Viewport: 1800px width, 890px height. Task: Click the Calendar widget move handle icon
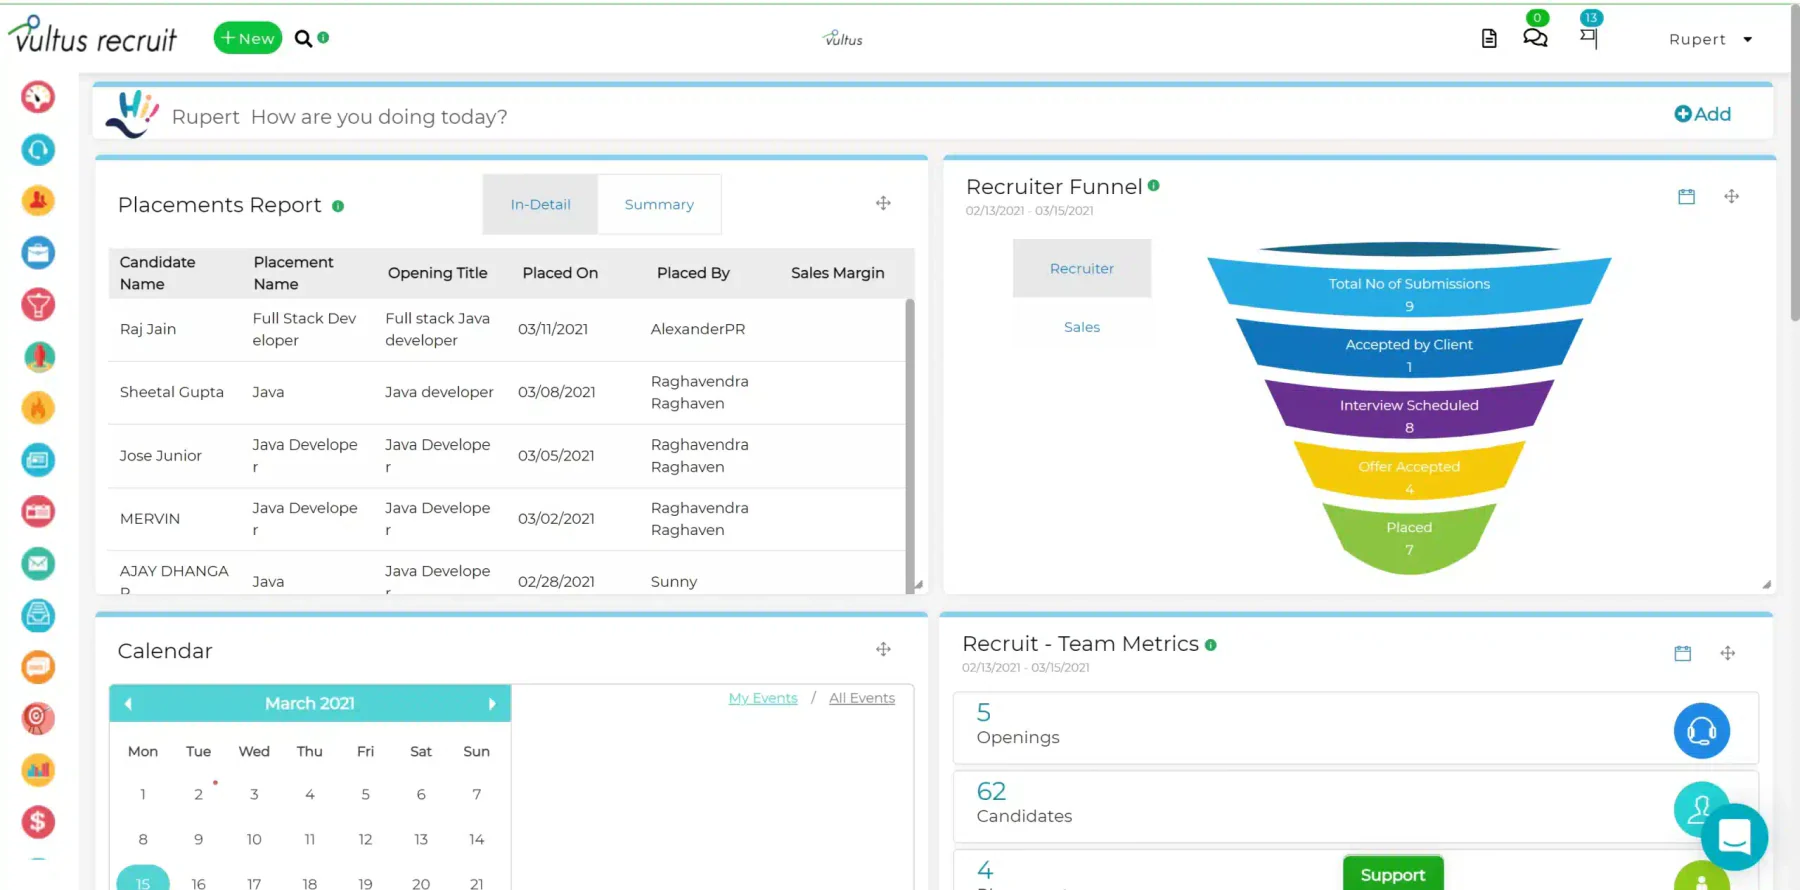tap(883, 649)
